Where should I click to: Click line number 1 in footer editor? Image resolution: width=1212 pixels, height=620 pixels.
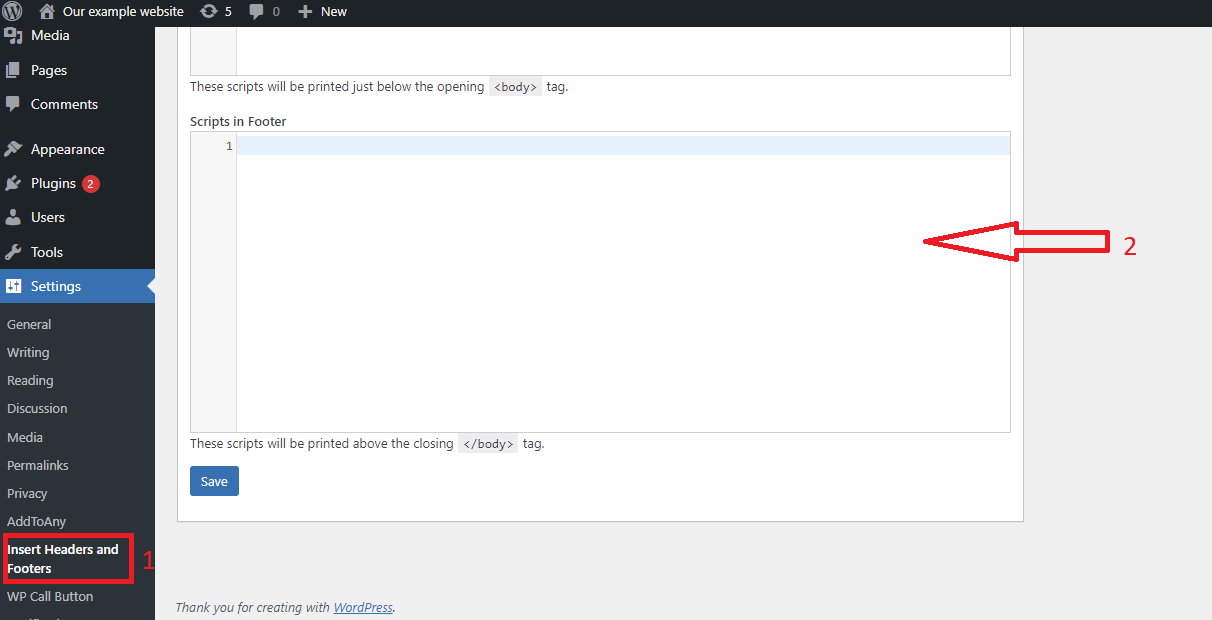(x=229, y=146)
